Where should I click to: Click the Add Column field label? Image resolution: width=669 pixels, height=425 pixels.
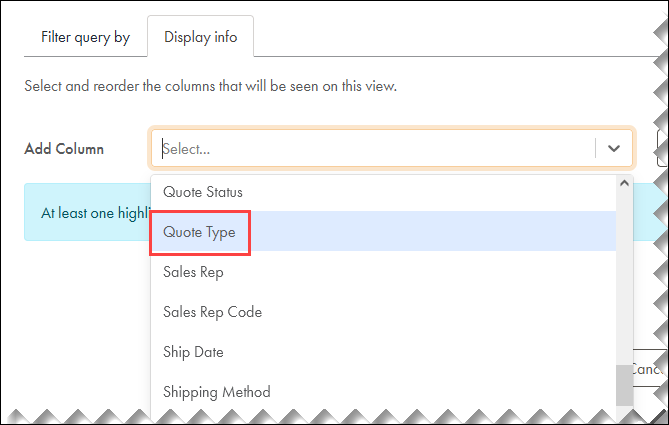click(64, 149)
